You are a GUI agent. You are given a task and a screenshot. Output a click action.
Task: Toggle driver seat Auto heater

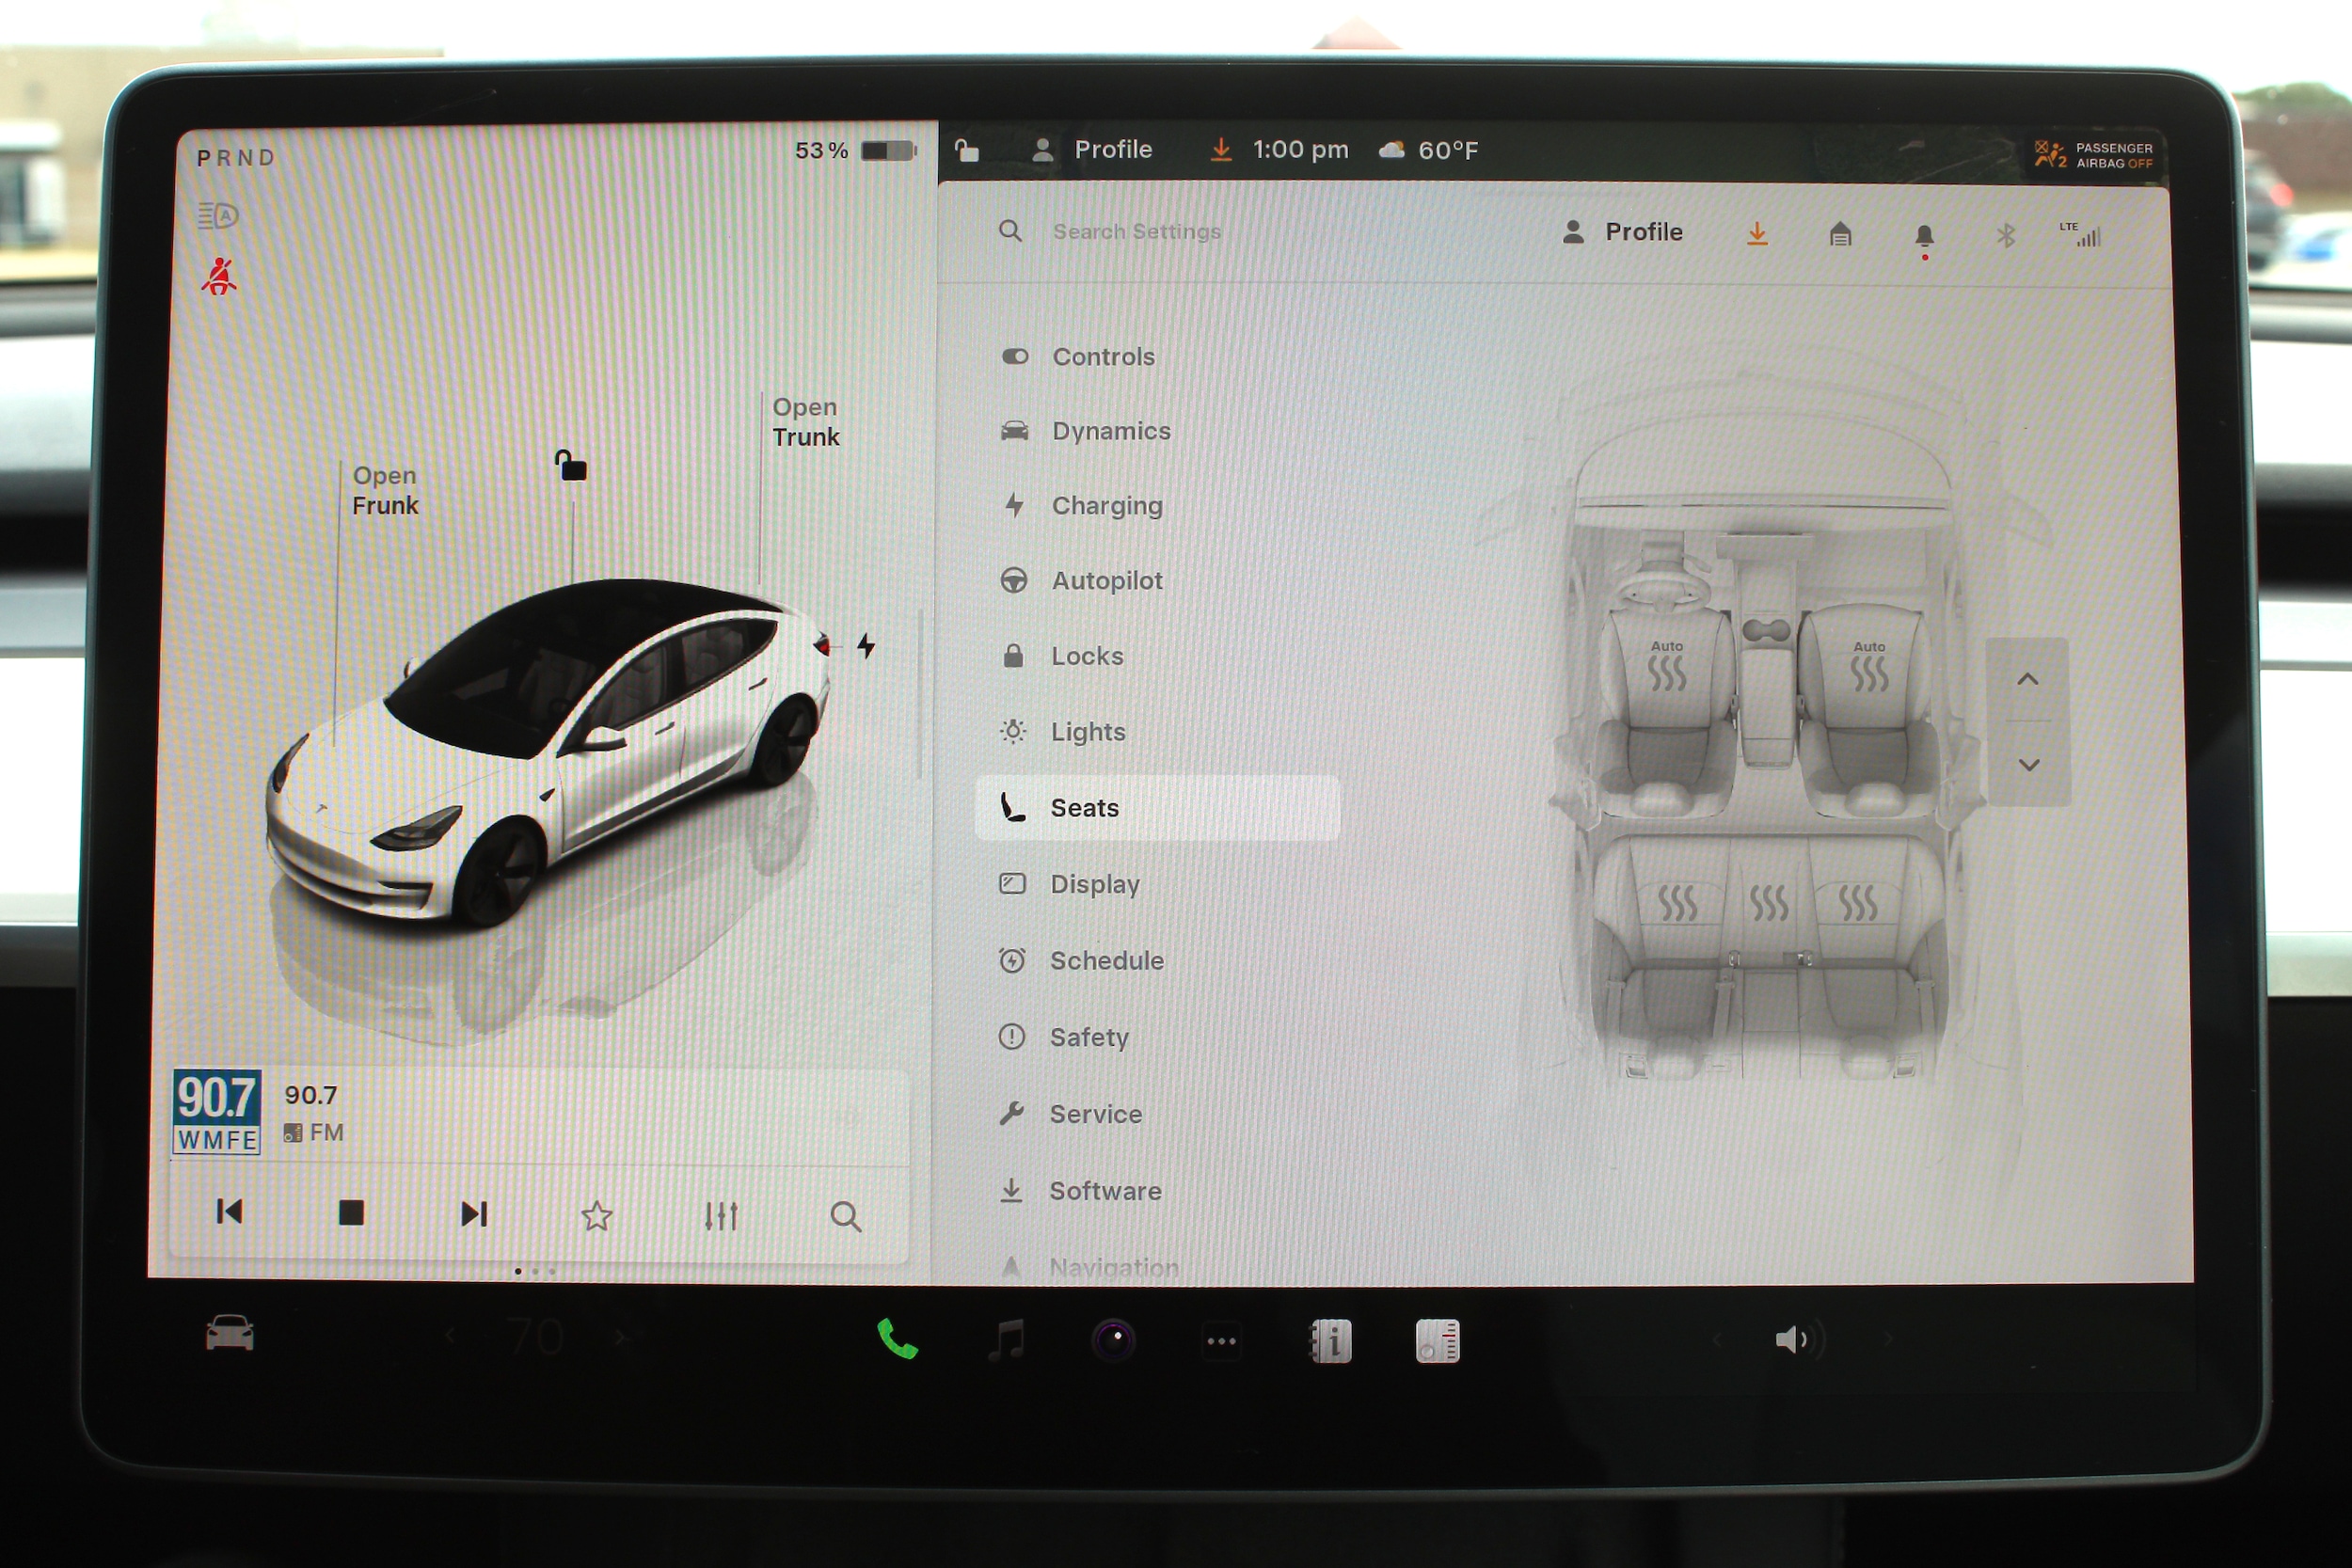point(1666,670)
